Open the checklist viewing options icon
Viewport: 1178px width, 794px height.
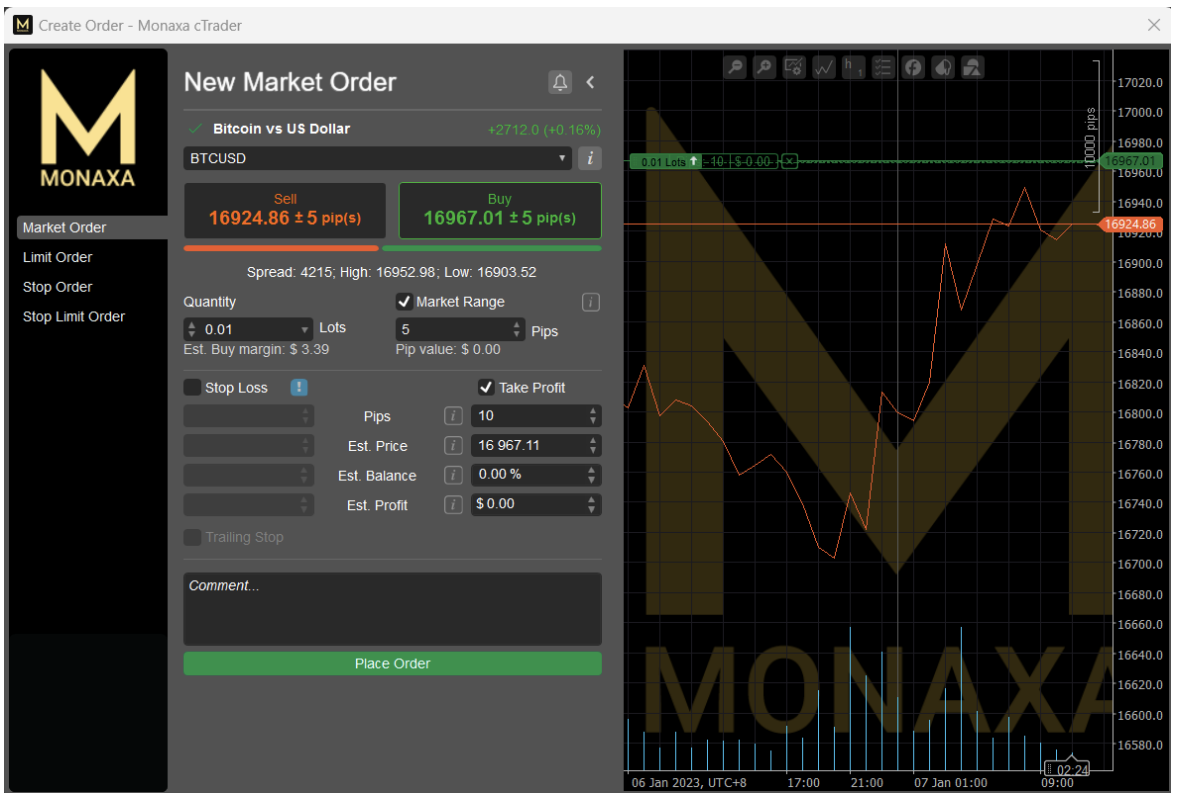(x=883, y=68)
